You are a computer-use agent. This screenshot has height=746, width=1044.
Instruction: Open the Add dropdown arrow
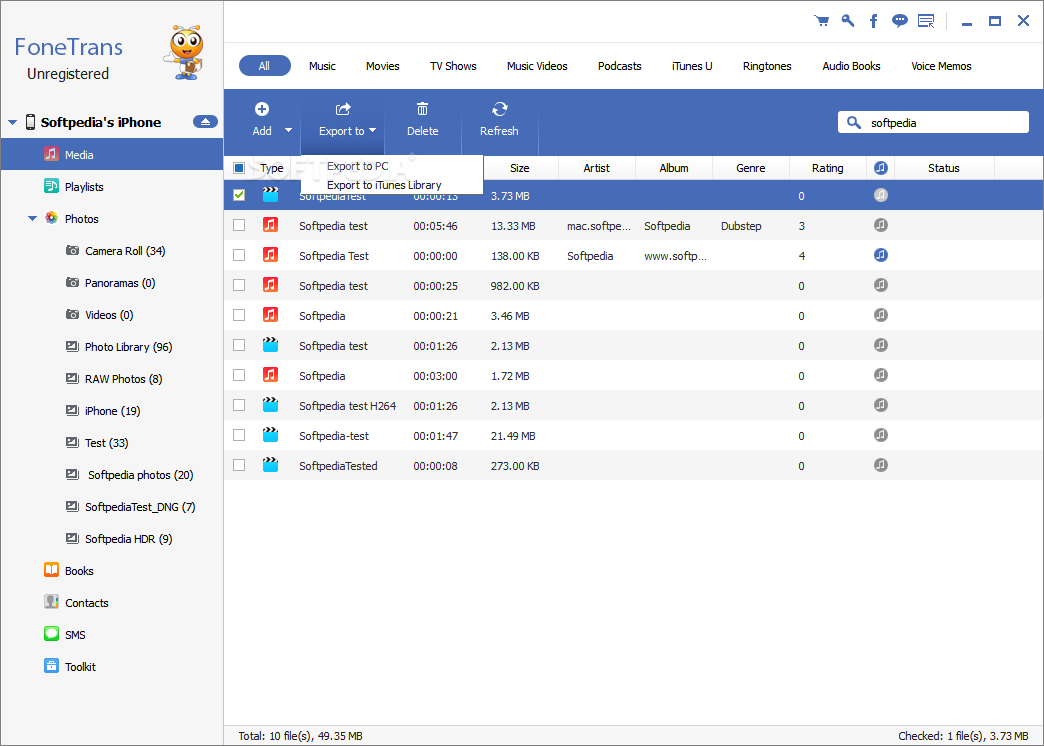pos(288,131)
